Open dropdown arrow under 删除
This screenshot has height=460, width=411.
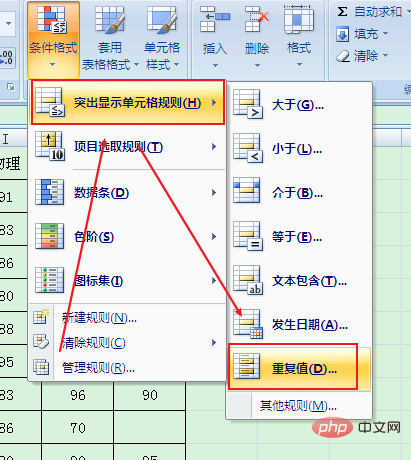(257, 65)
